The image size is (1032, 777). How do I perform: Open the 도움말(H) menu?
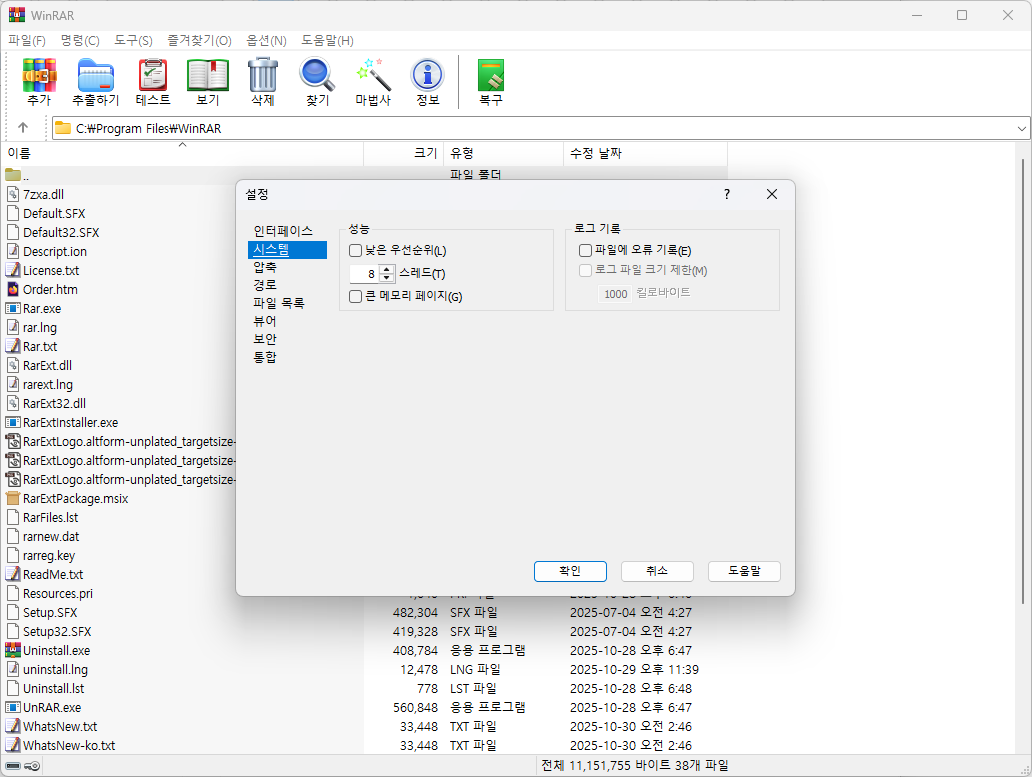[327, 41]
